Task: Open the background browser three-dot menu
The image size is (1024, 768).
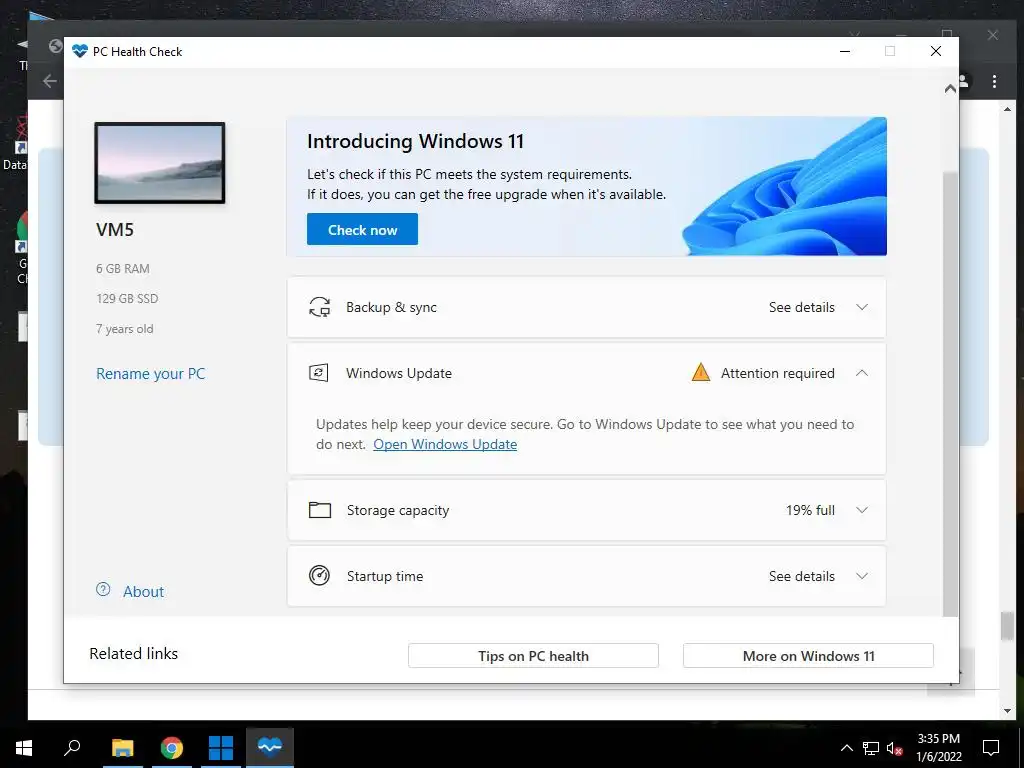Action: coord(994,82)
